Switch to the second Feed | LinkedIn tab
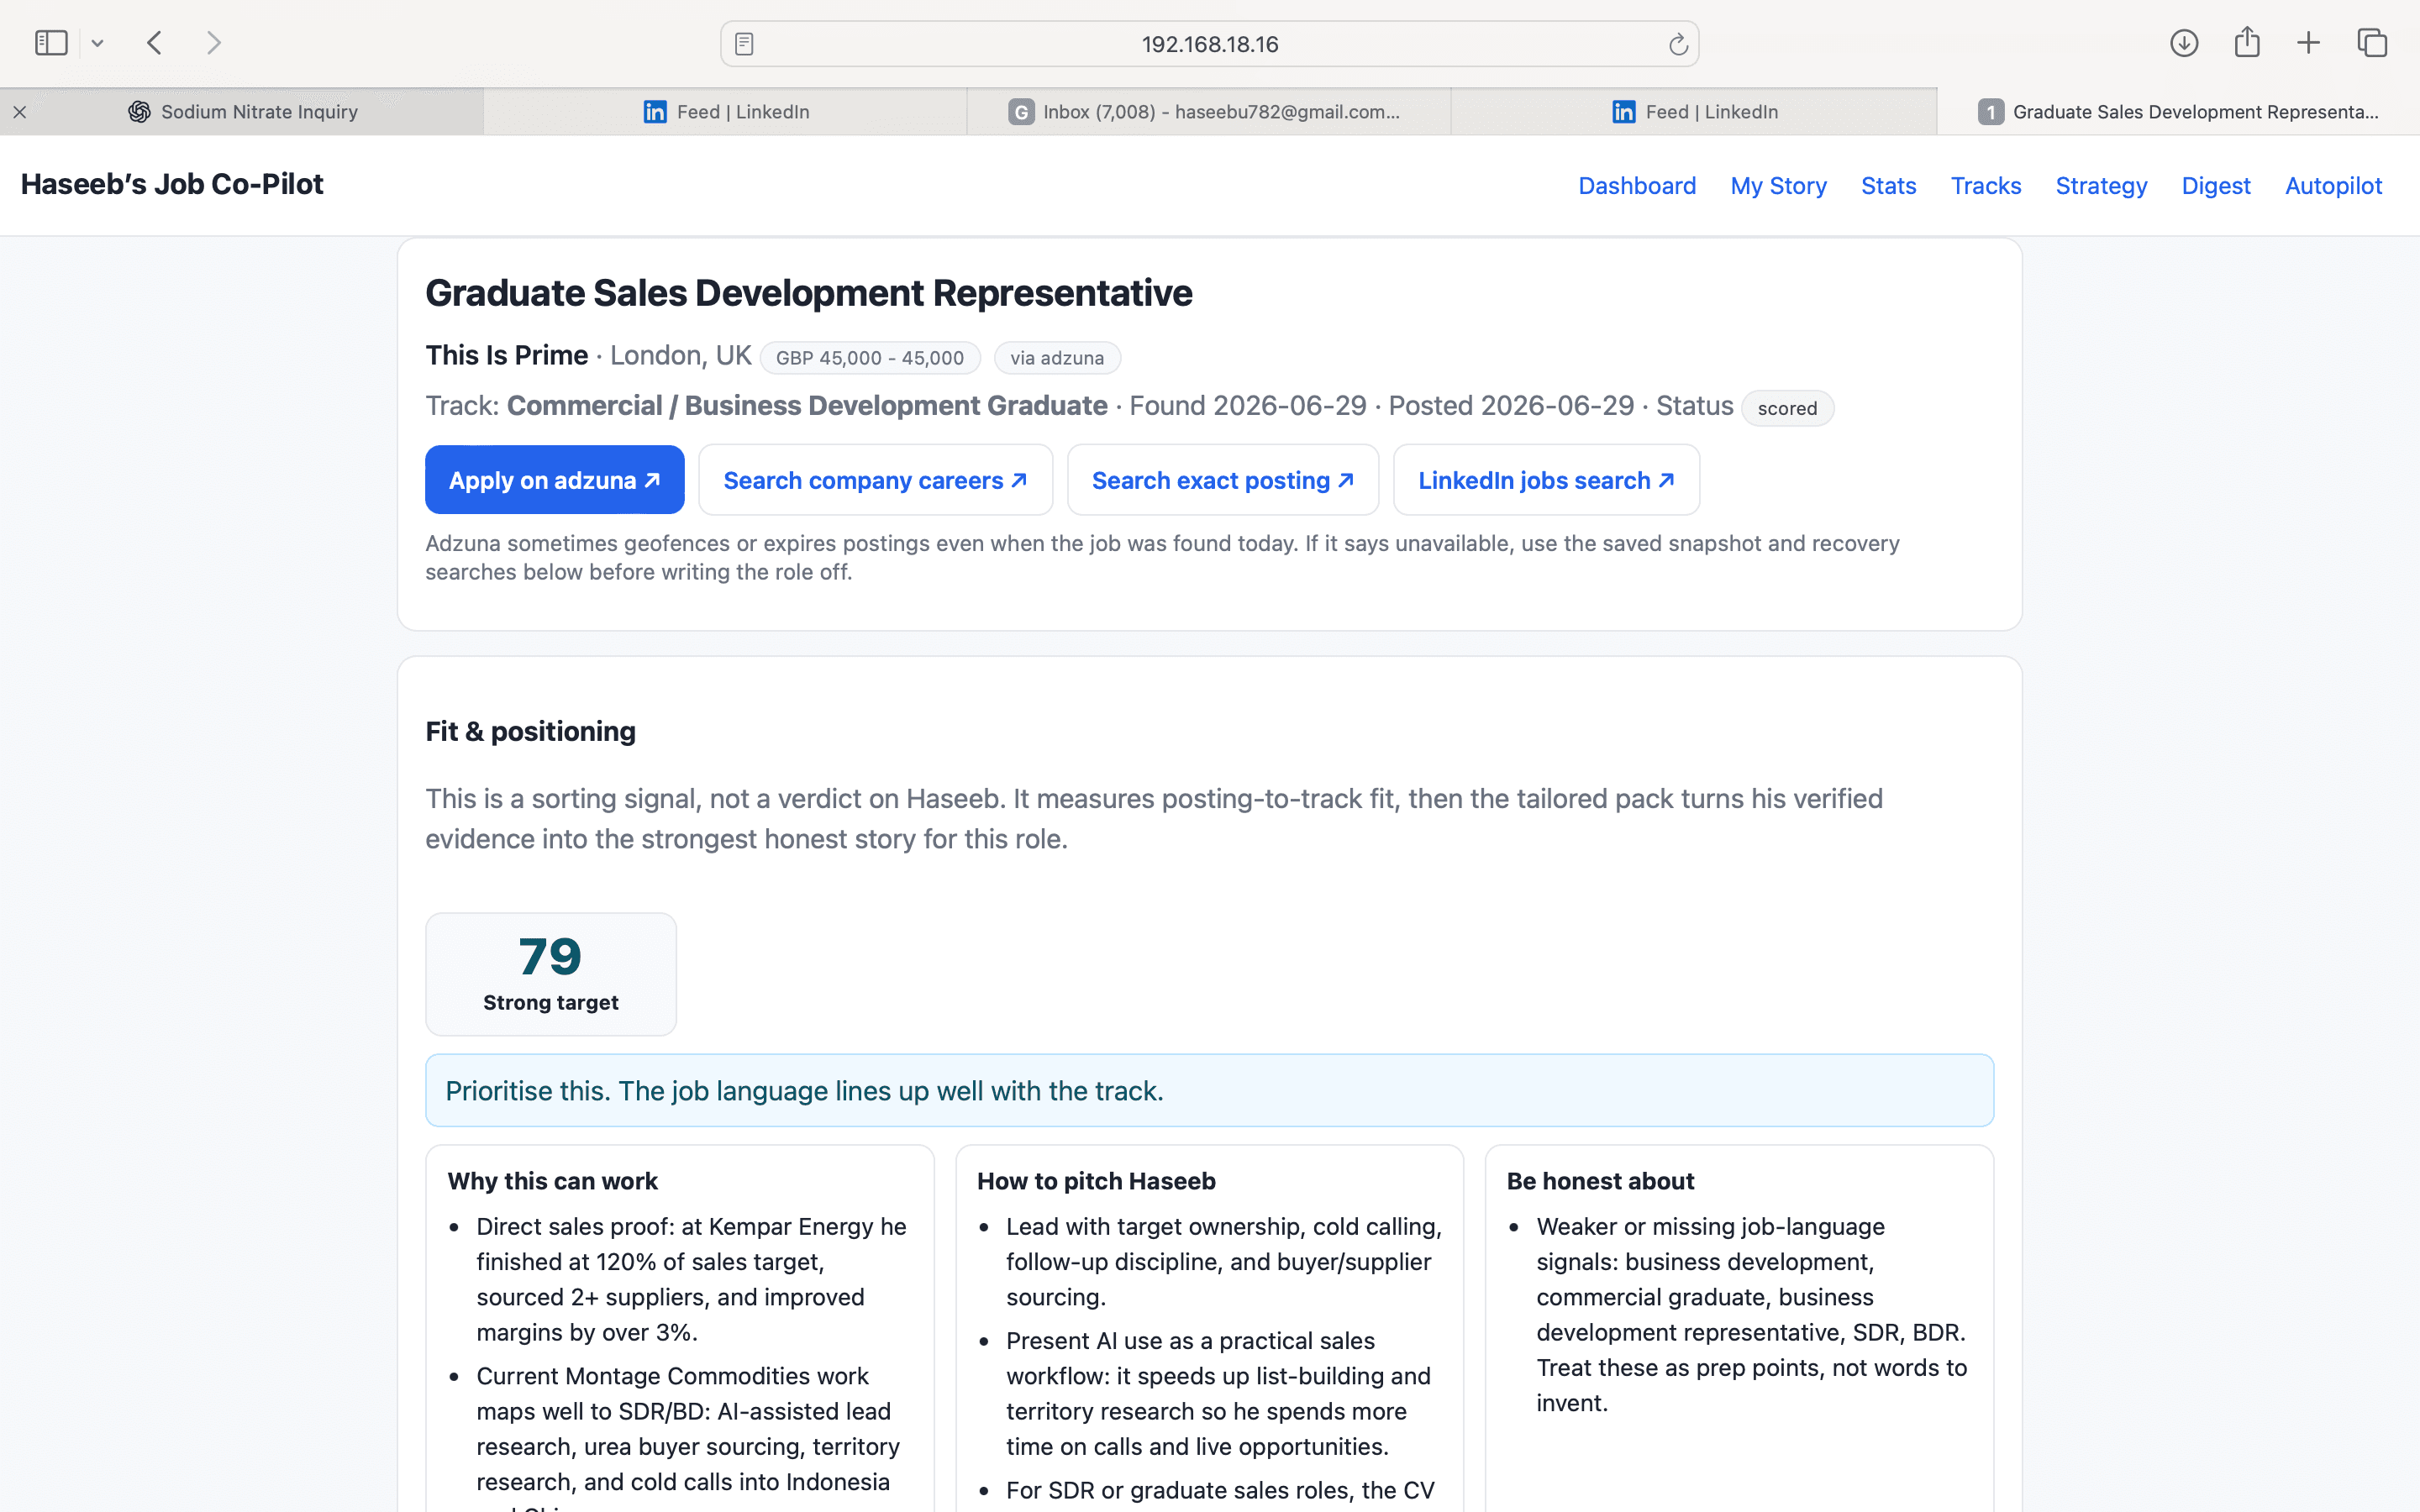Image resolution: width=2420 pixels, height=1512 pixels. pos(1694,112)
